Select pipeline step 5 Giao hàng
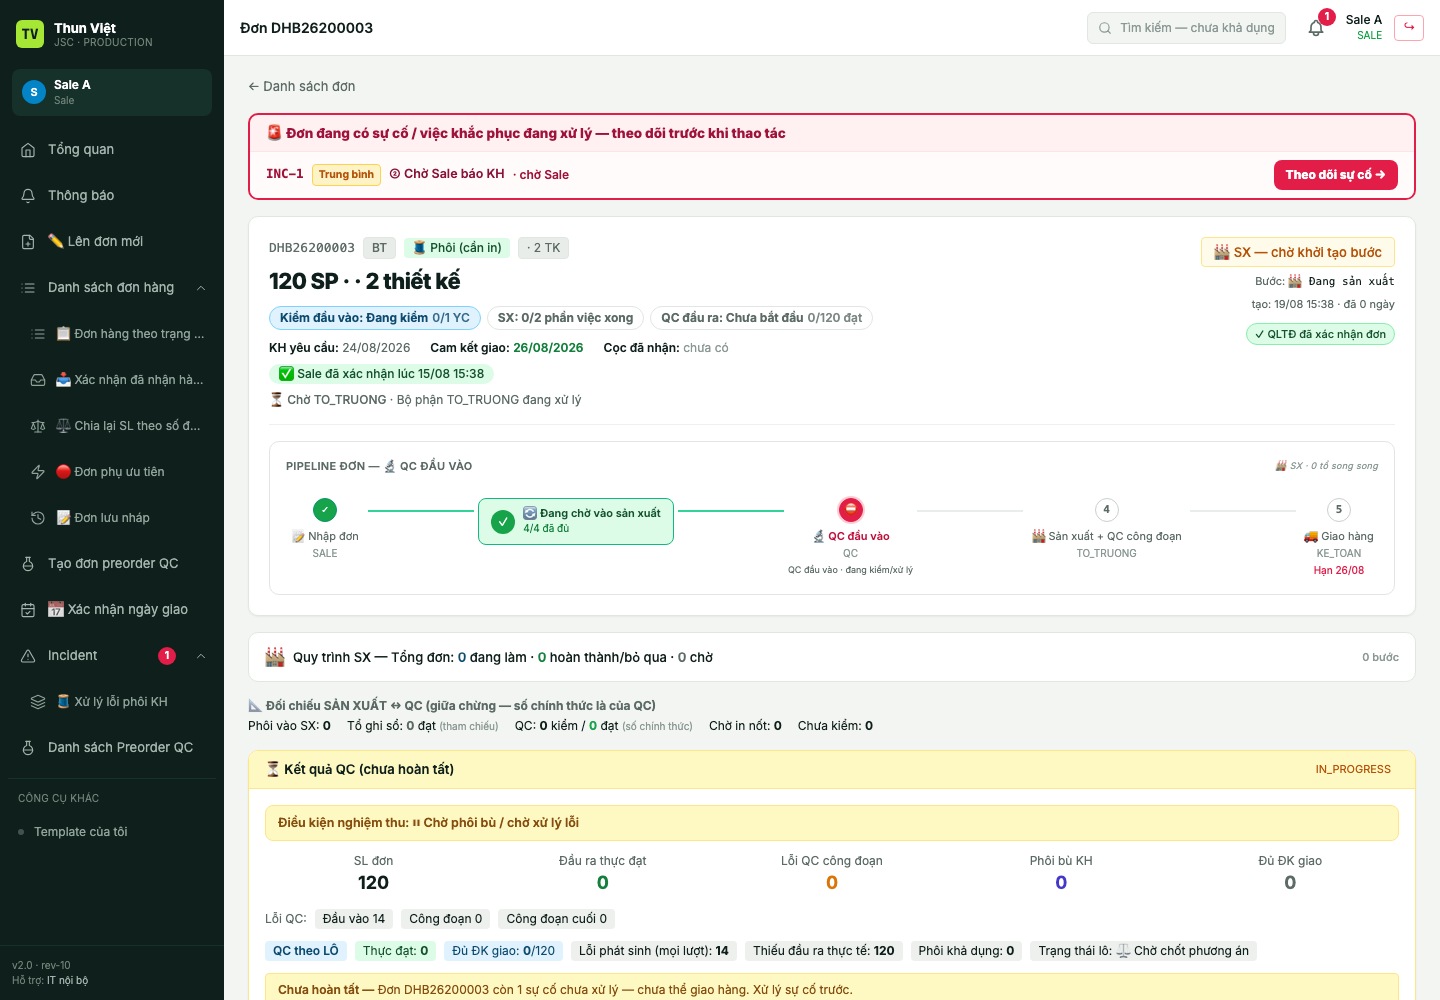1440x1000 pixels. [x=1339, y=510]
